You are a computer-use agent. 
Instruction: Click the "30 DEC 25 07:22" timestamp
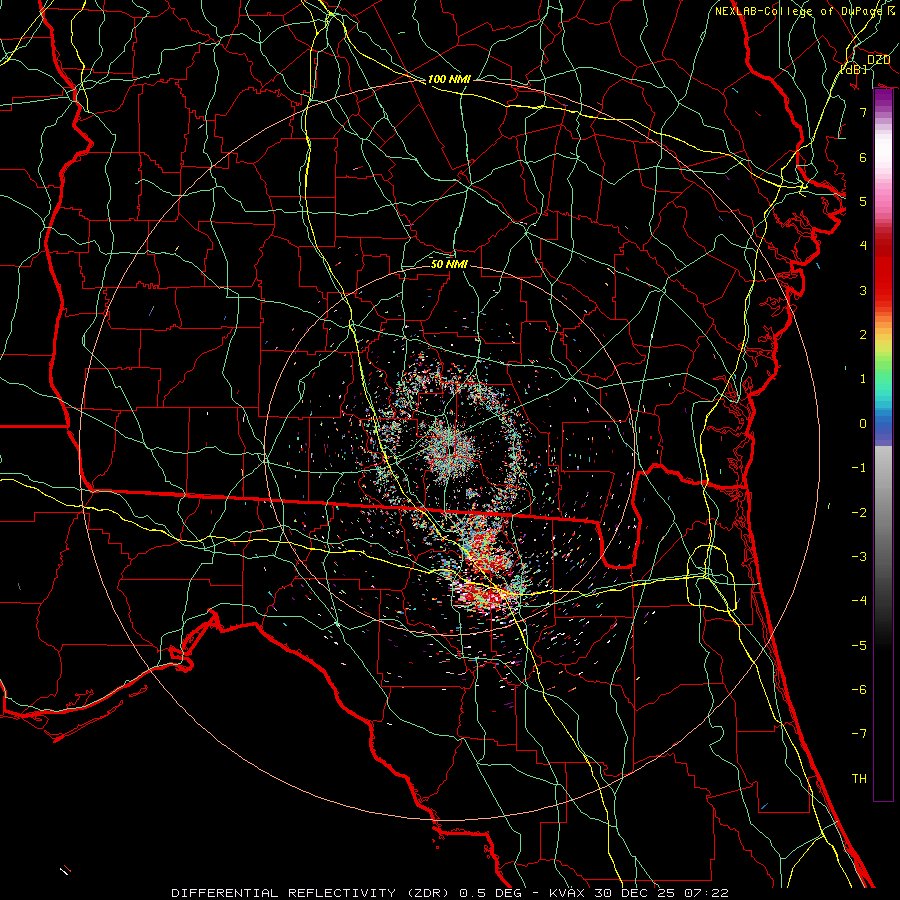661,893
